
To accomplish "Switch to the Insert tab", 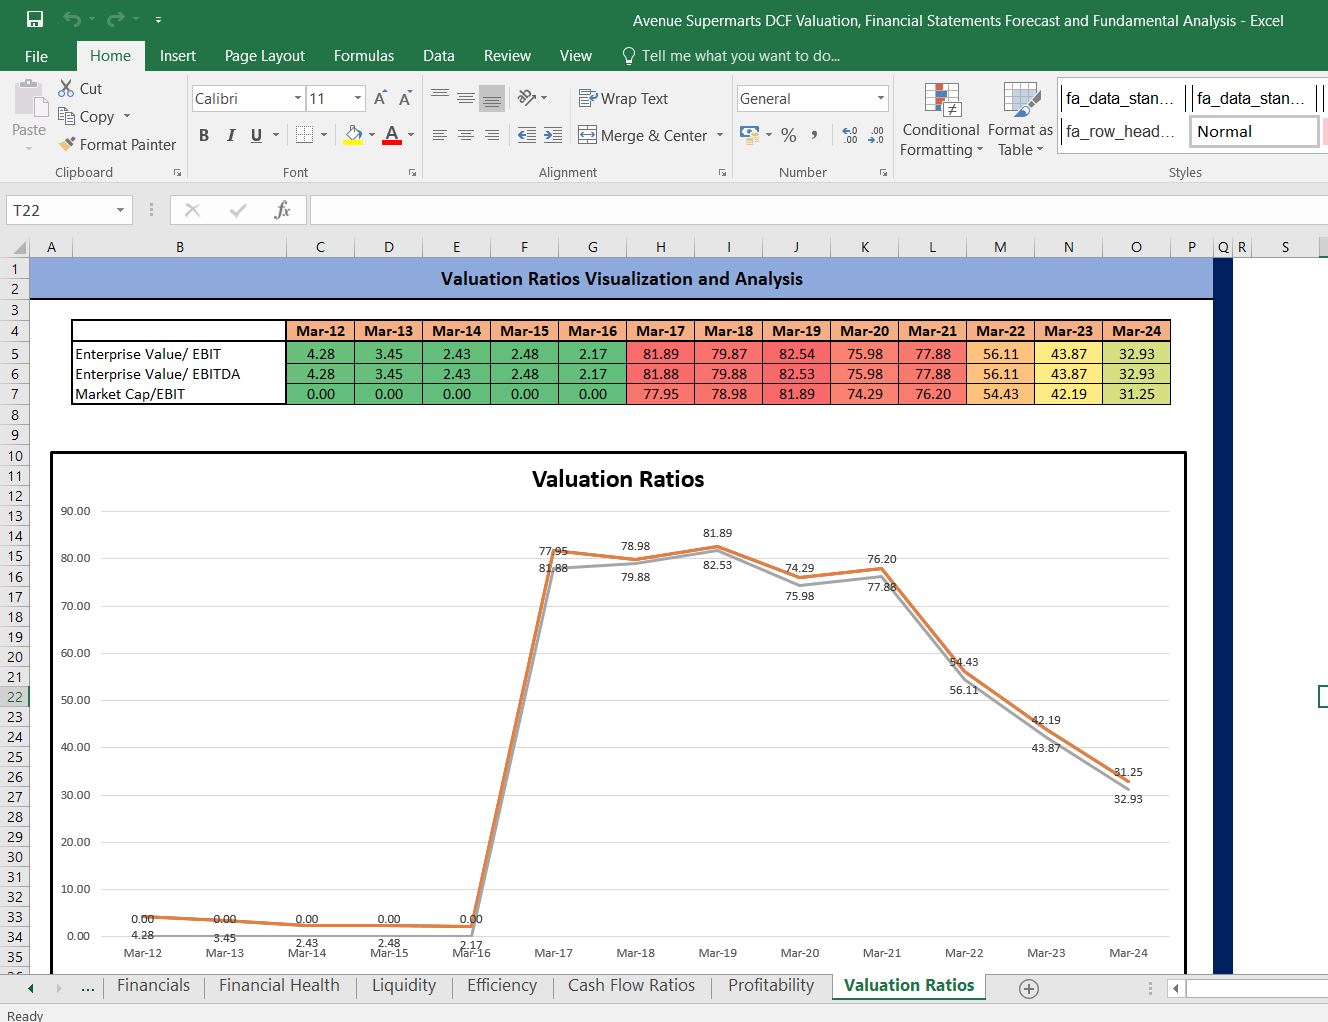I will tap(178, 56).
